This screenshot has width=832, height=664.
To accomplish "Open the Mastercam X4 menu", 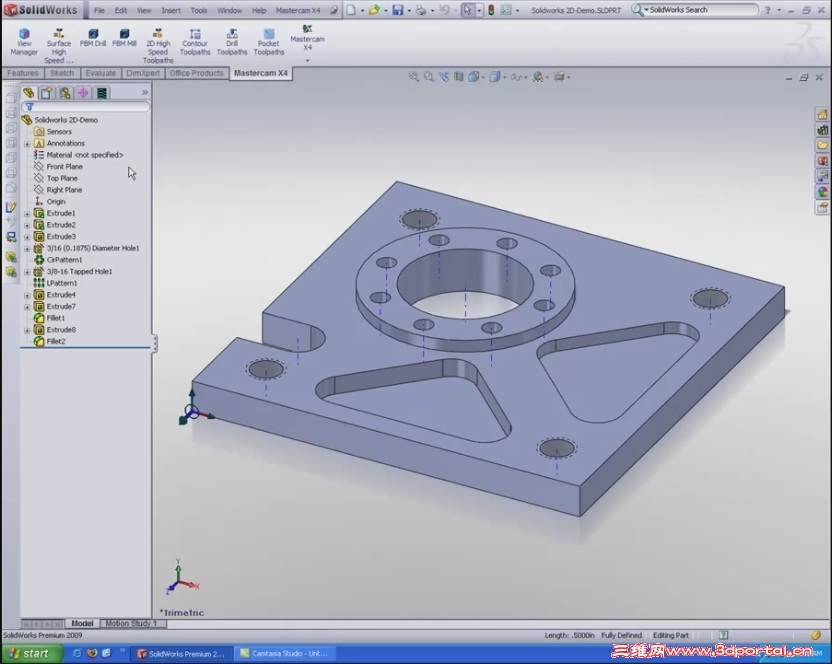I will coord(298,10).
